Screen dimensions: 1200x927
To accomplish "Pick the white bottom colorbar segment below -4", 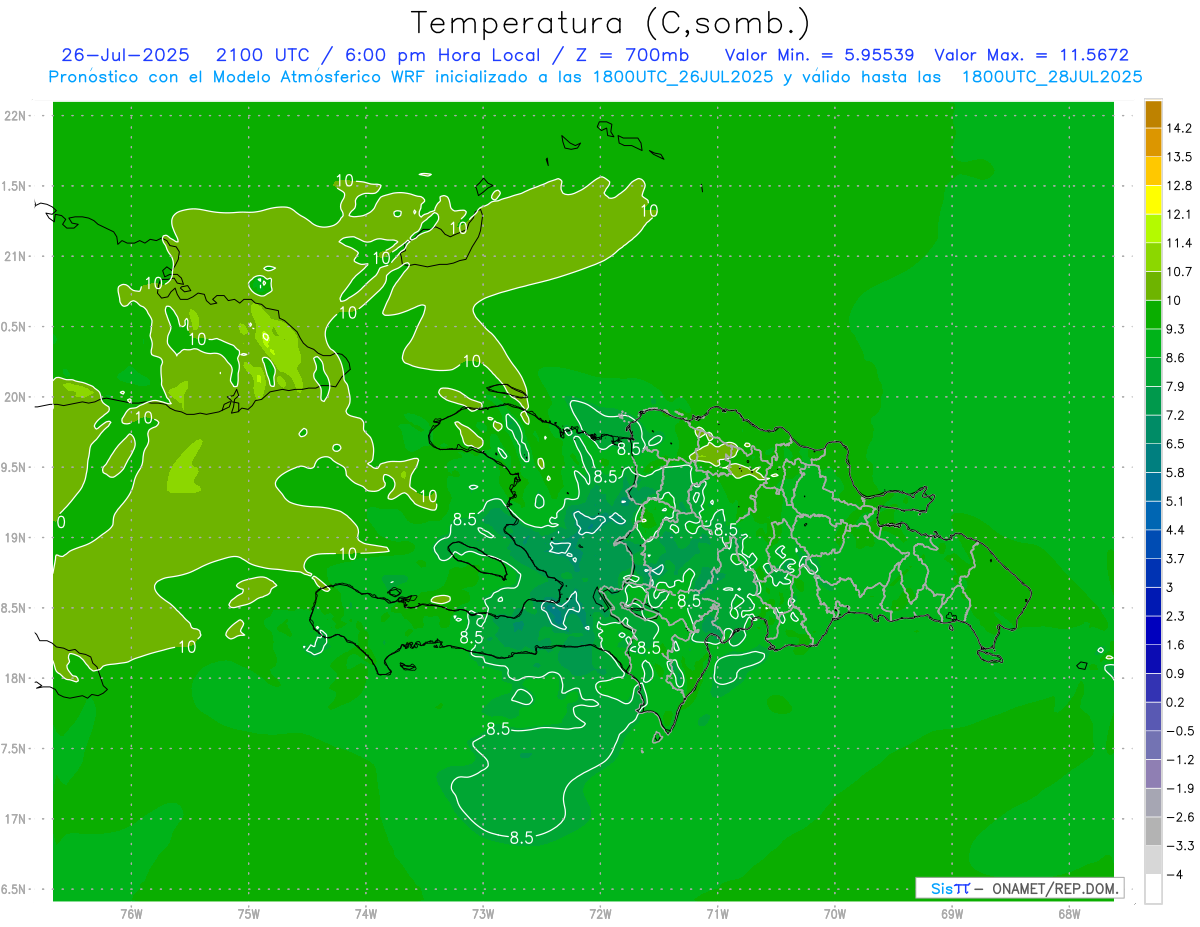I will tap(1153, 889).
